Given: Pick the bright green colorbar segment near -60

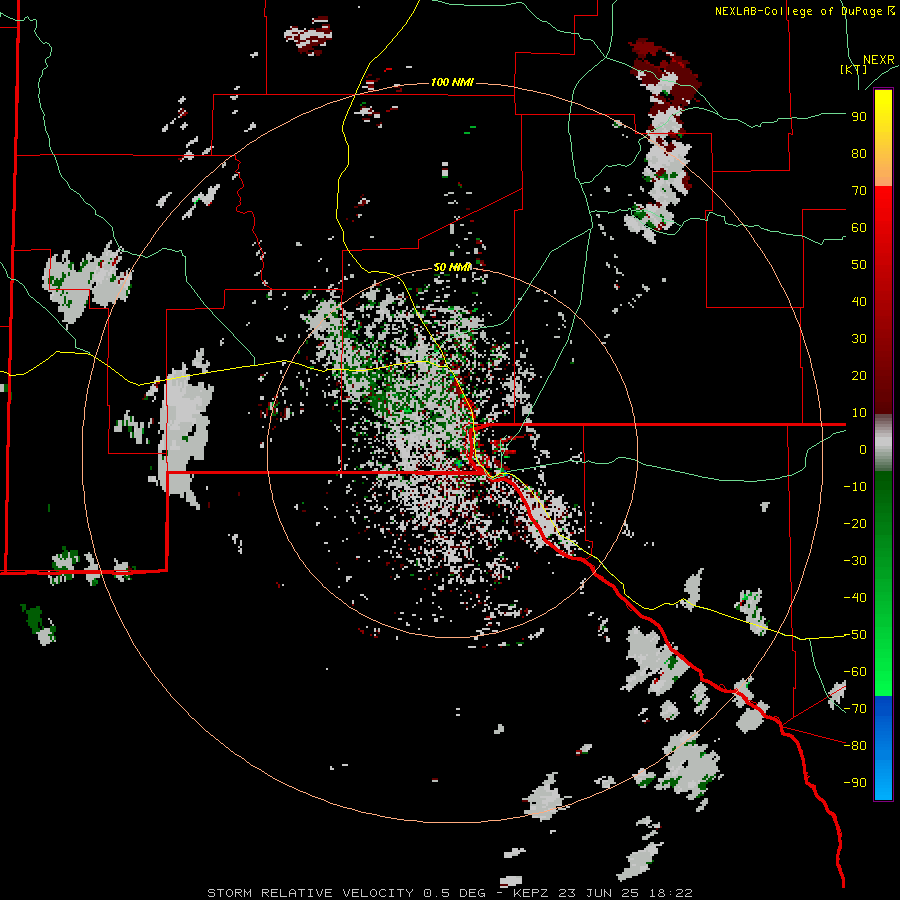Looking at the screenshot, I should (x=883, y=669).
